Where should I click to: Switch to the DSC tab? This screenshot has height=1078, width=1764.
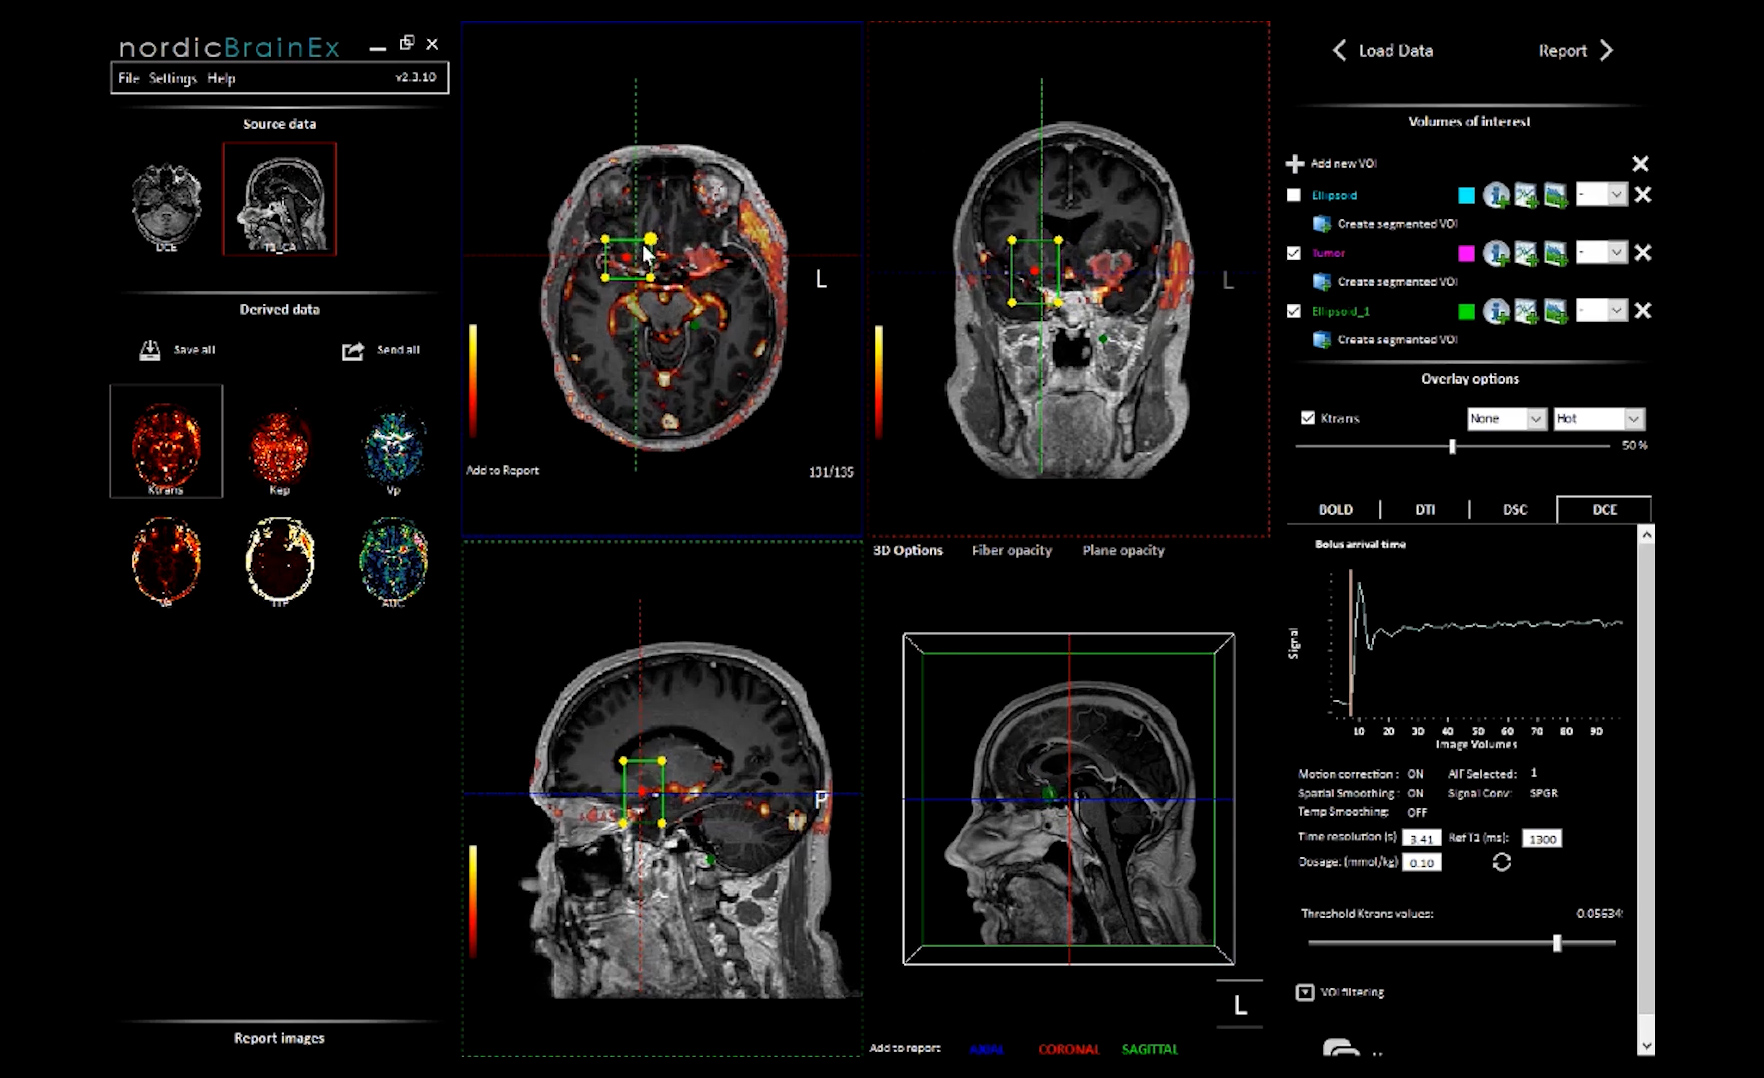1515,510
